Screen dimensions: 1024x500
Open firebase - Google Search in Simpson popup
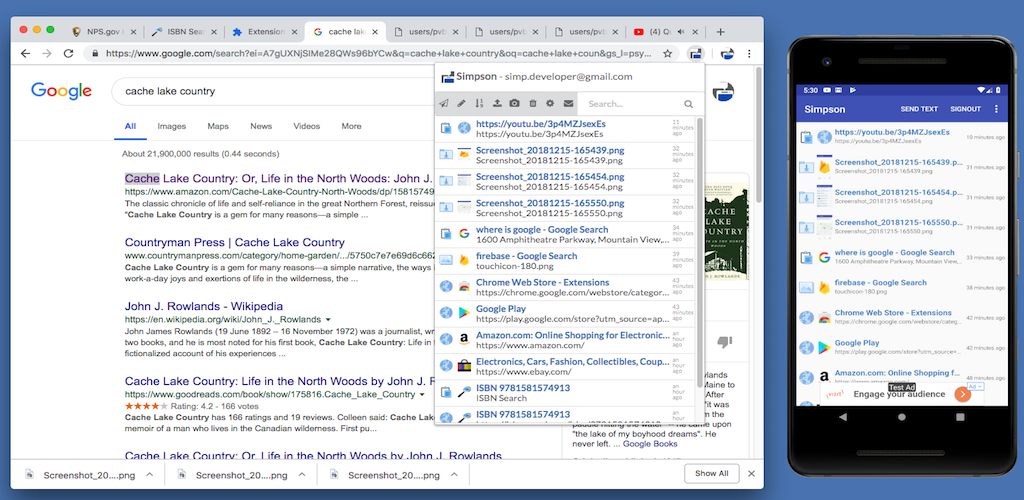[x=526, y=256]
